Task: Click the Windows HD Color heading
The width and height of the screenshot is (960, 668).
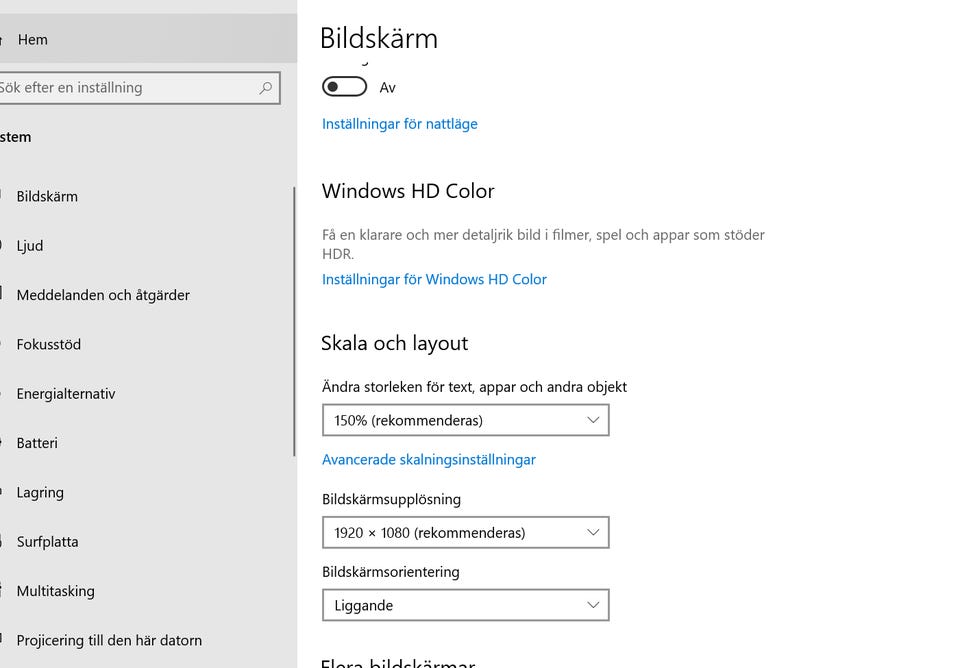Action: coord(408,191)
